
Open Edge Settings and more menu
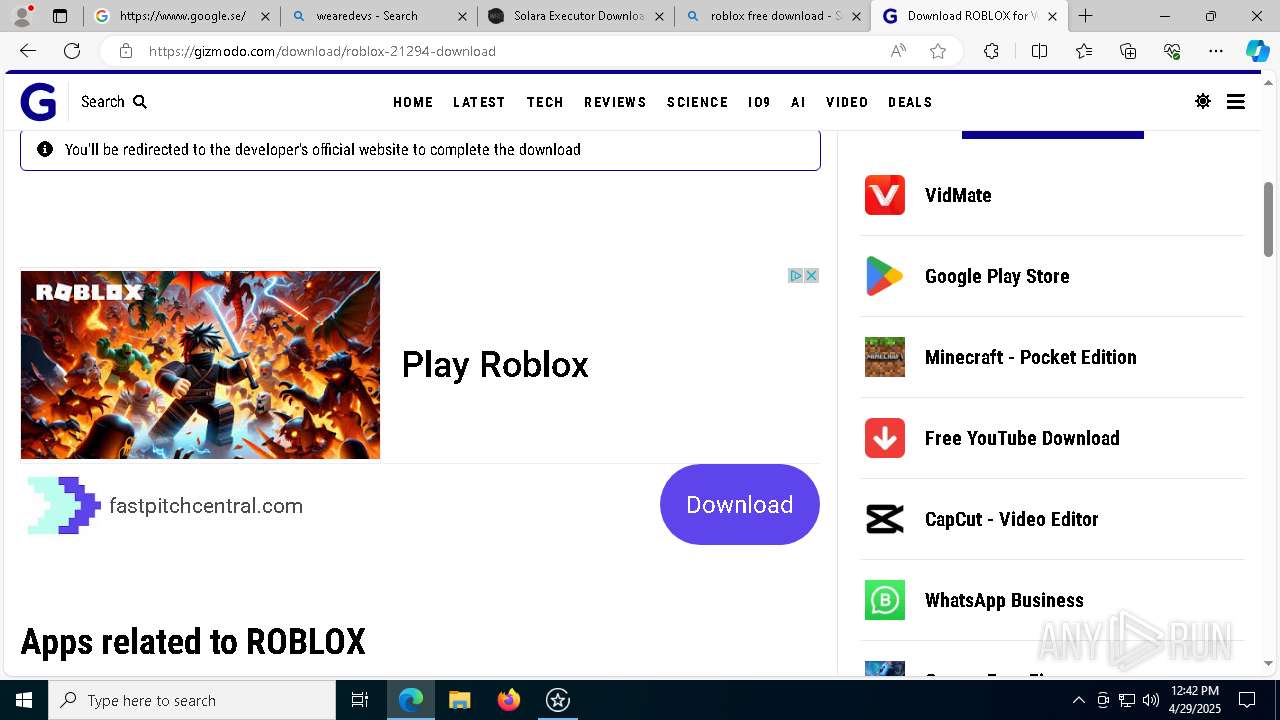(x=1216, y=51)
